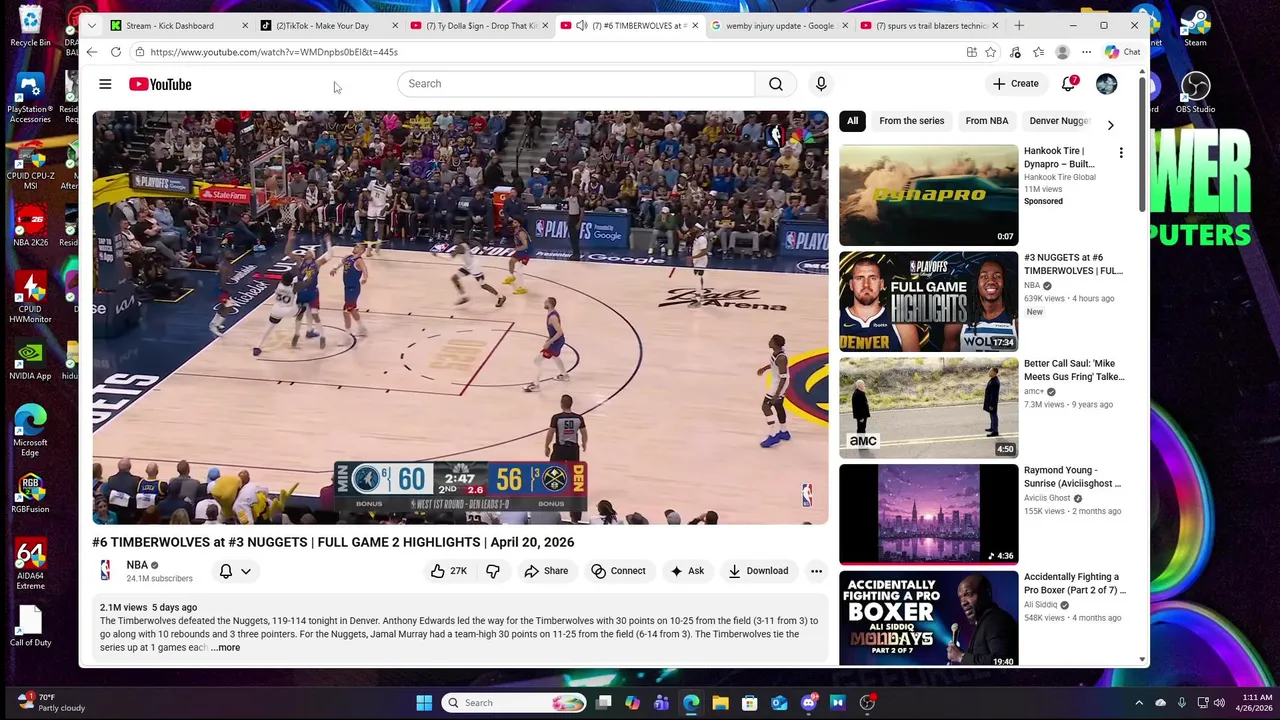1280x720 pixels.
Task: Show next filter chips arrow
Action: pyautogui.click(x=1110, y=125)
